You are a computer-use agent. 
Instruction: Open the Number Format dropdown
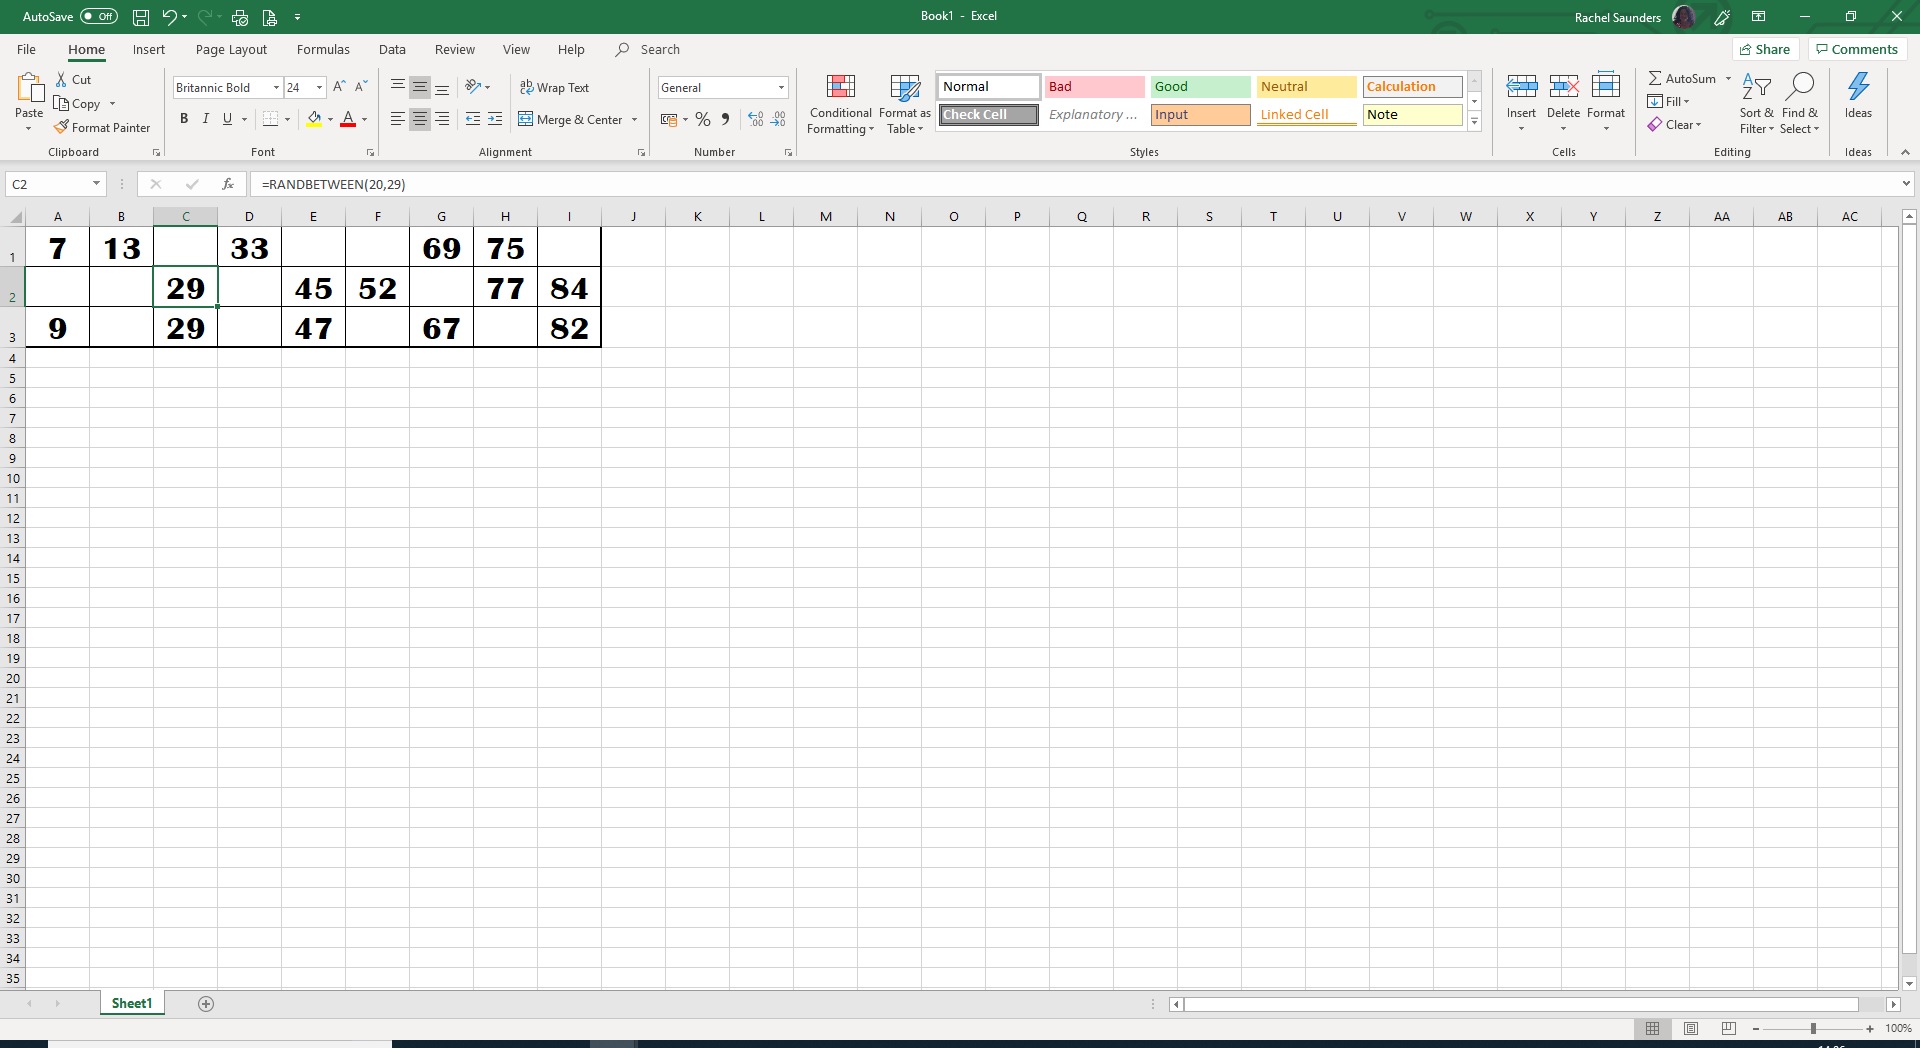click(781, 87)
